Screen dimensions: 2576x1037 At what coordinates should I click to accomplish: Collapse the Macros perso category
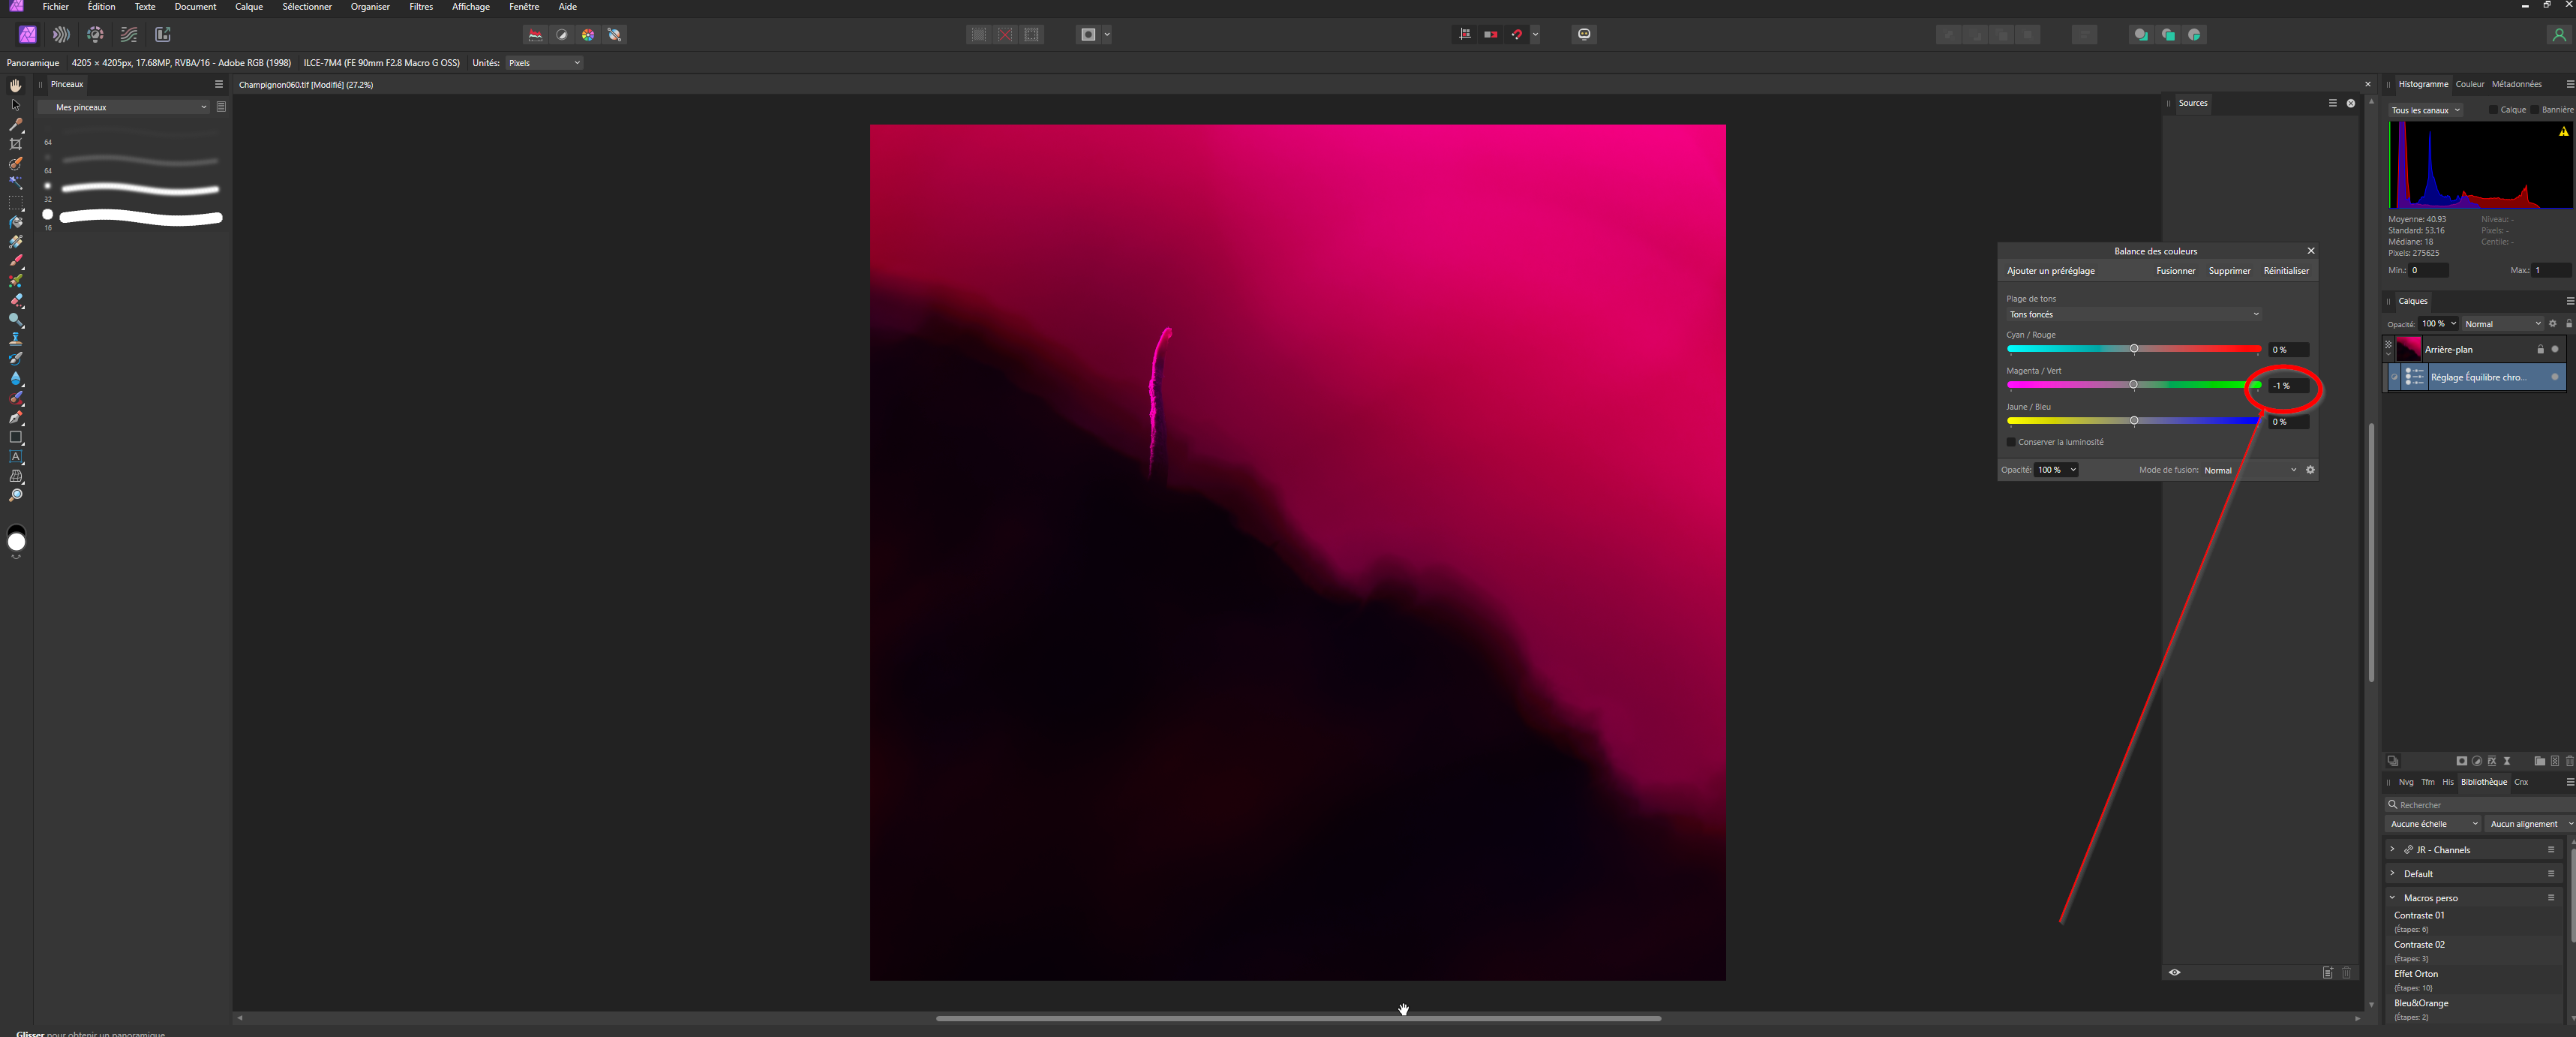[x=2392, y=898]
